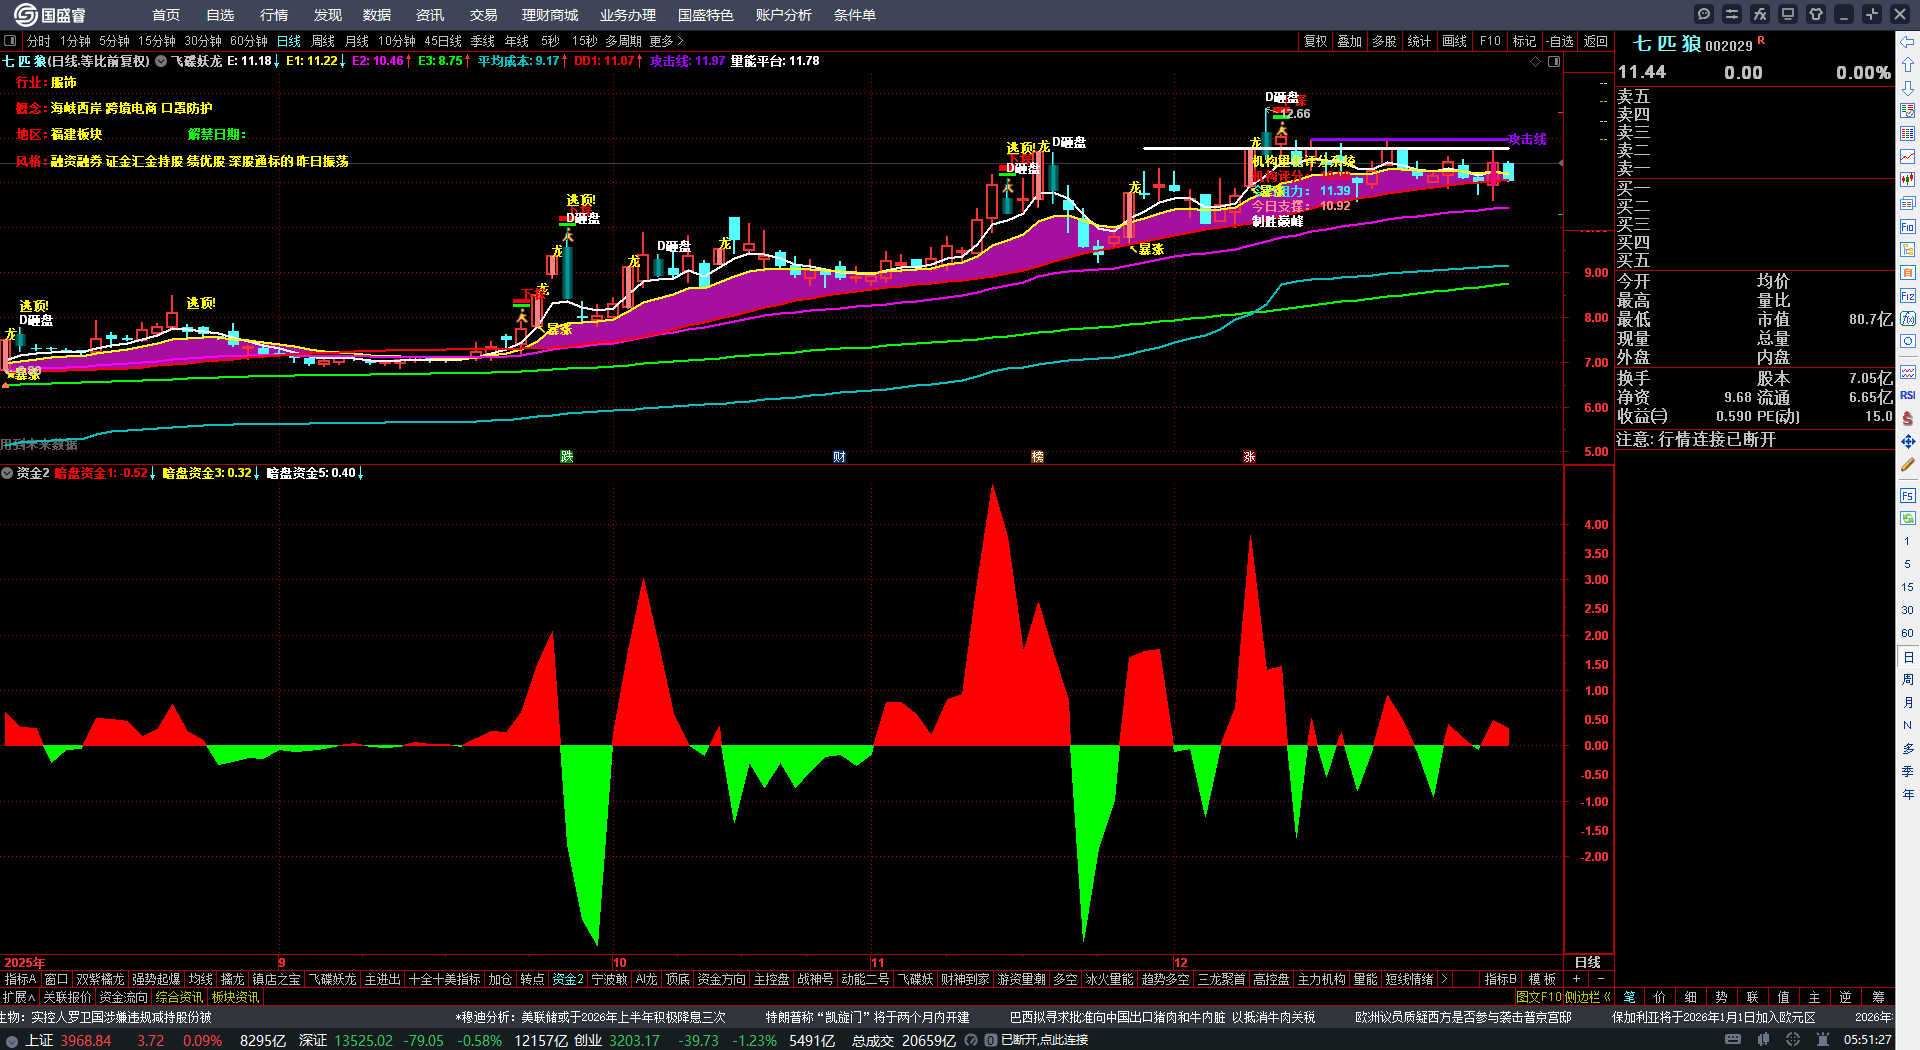
Task: Open the orange document sidebar icon
Action: click(1908, 273)
